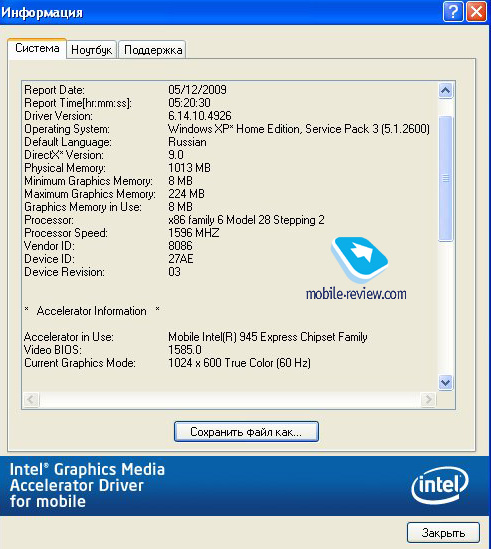This screenshot has width=491, height=549.
Task: Click the Accelerator Information heading
Action: tap(92, 311)
